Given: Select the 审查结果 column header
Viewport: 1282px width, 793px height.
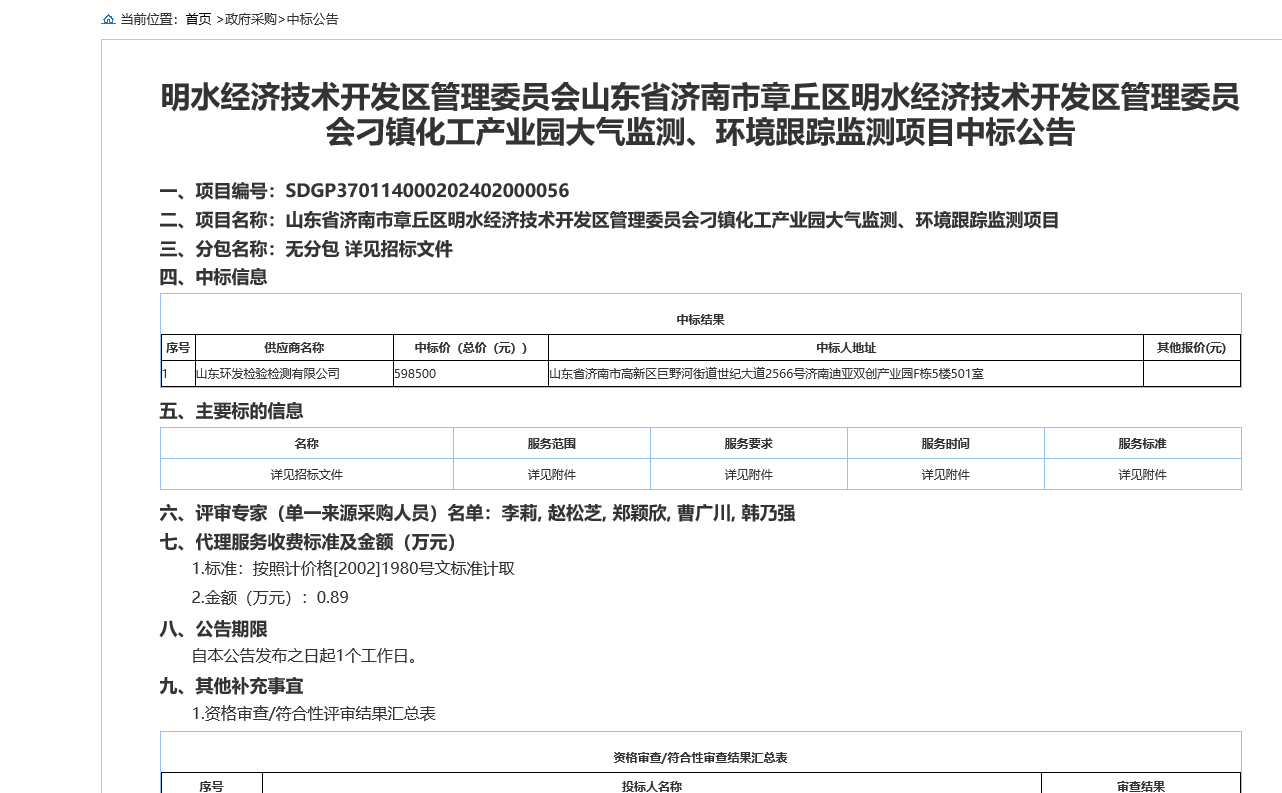Looking at the screenshot, I should pos(1140,786).
